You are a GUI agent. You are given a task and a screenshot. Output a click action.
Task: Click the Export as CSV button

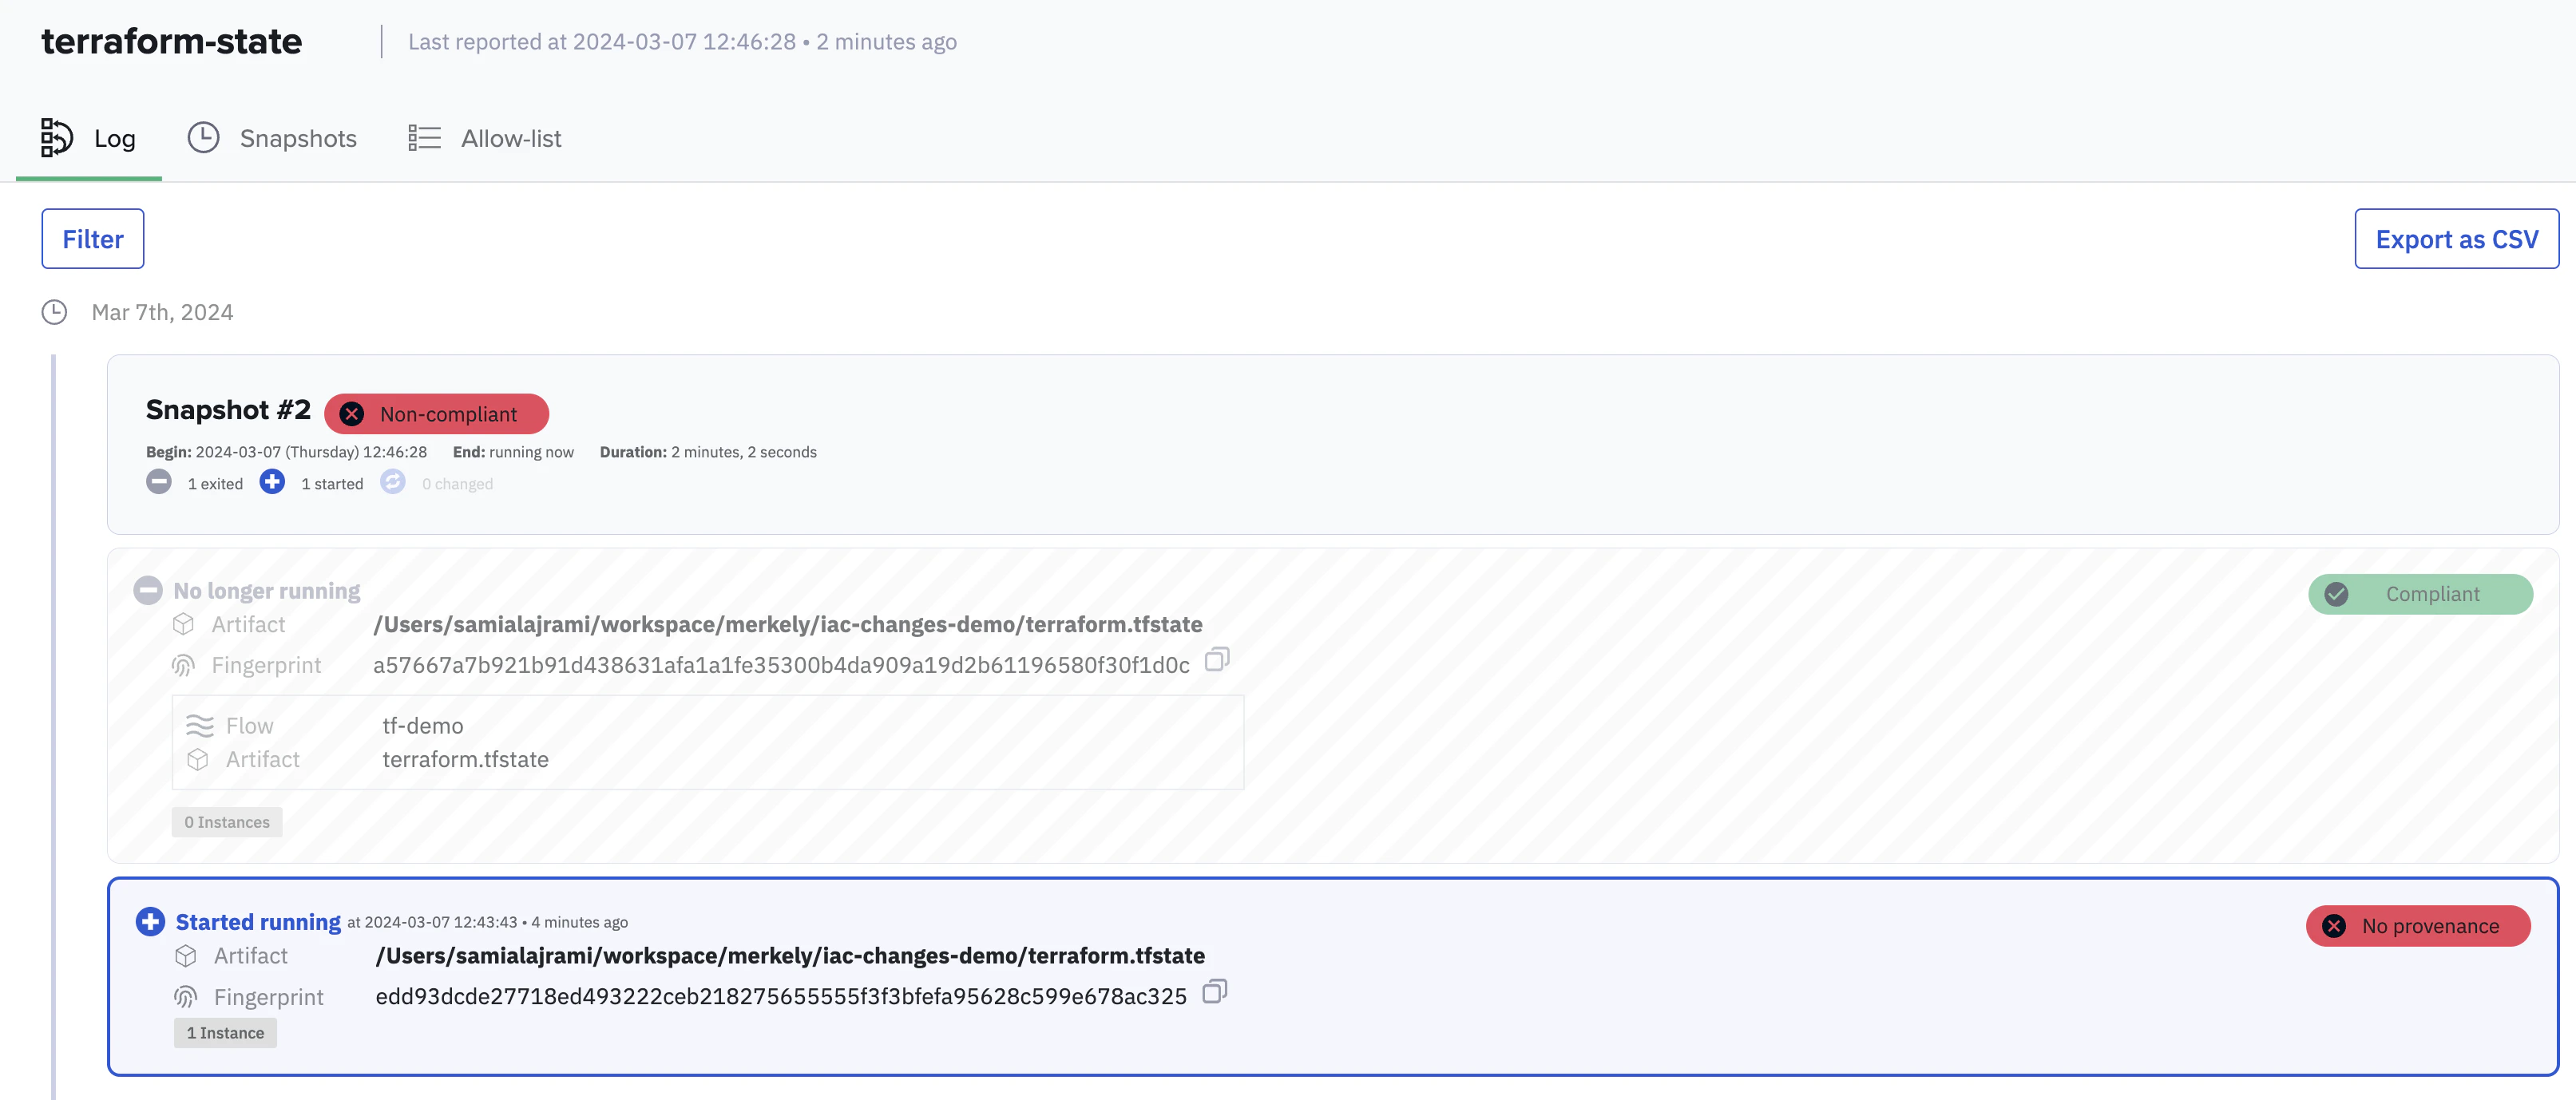coord(2457,238)
